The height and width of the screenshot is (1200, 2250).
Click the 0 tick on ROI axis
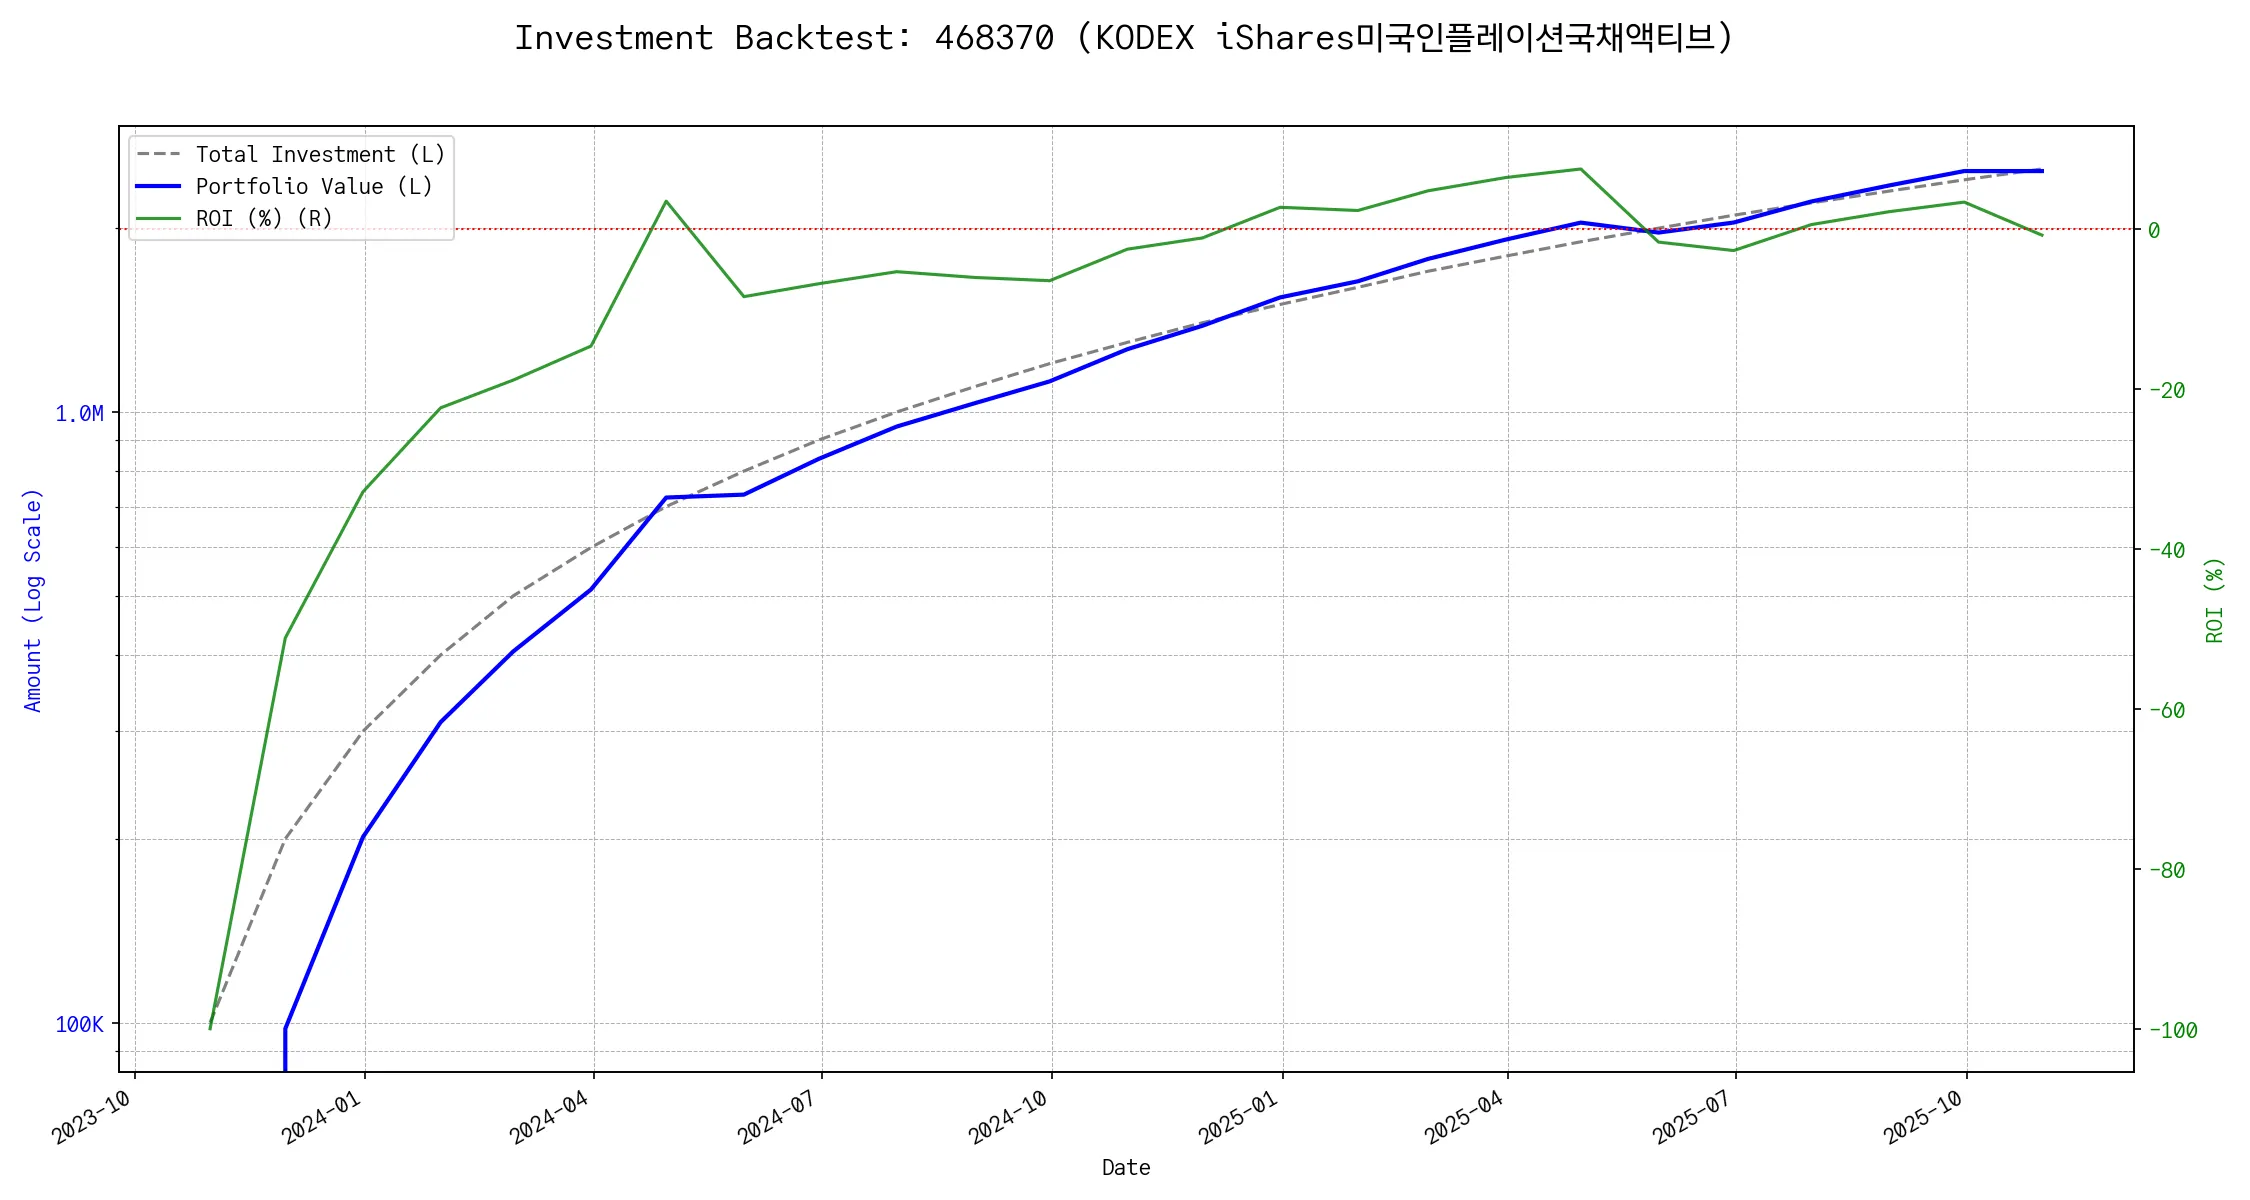pyautogui.click(x=2154, y=231)
